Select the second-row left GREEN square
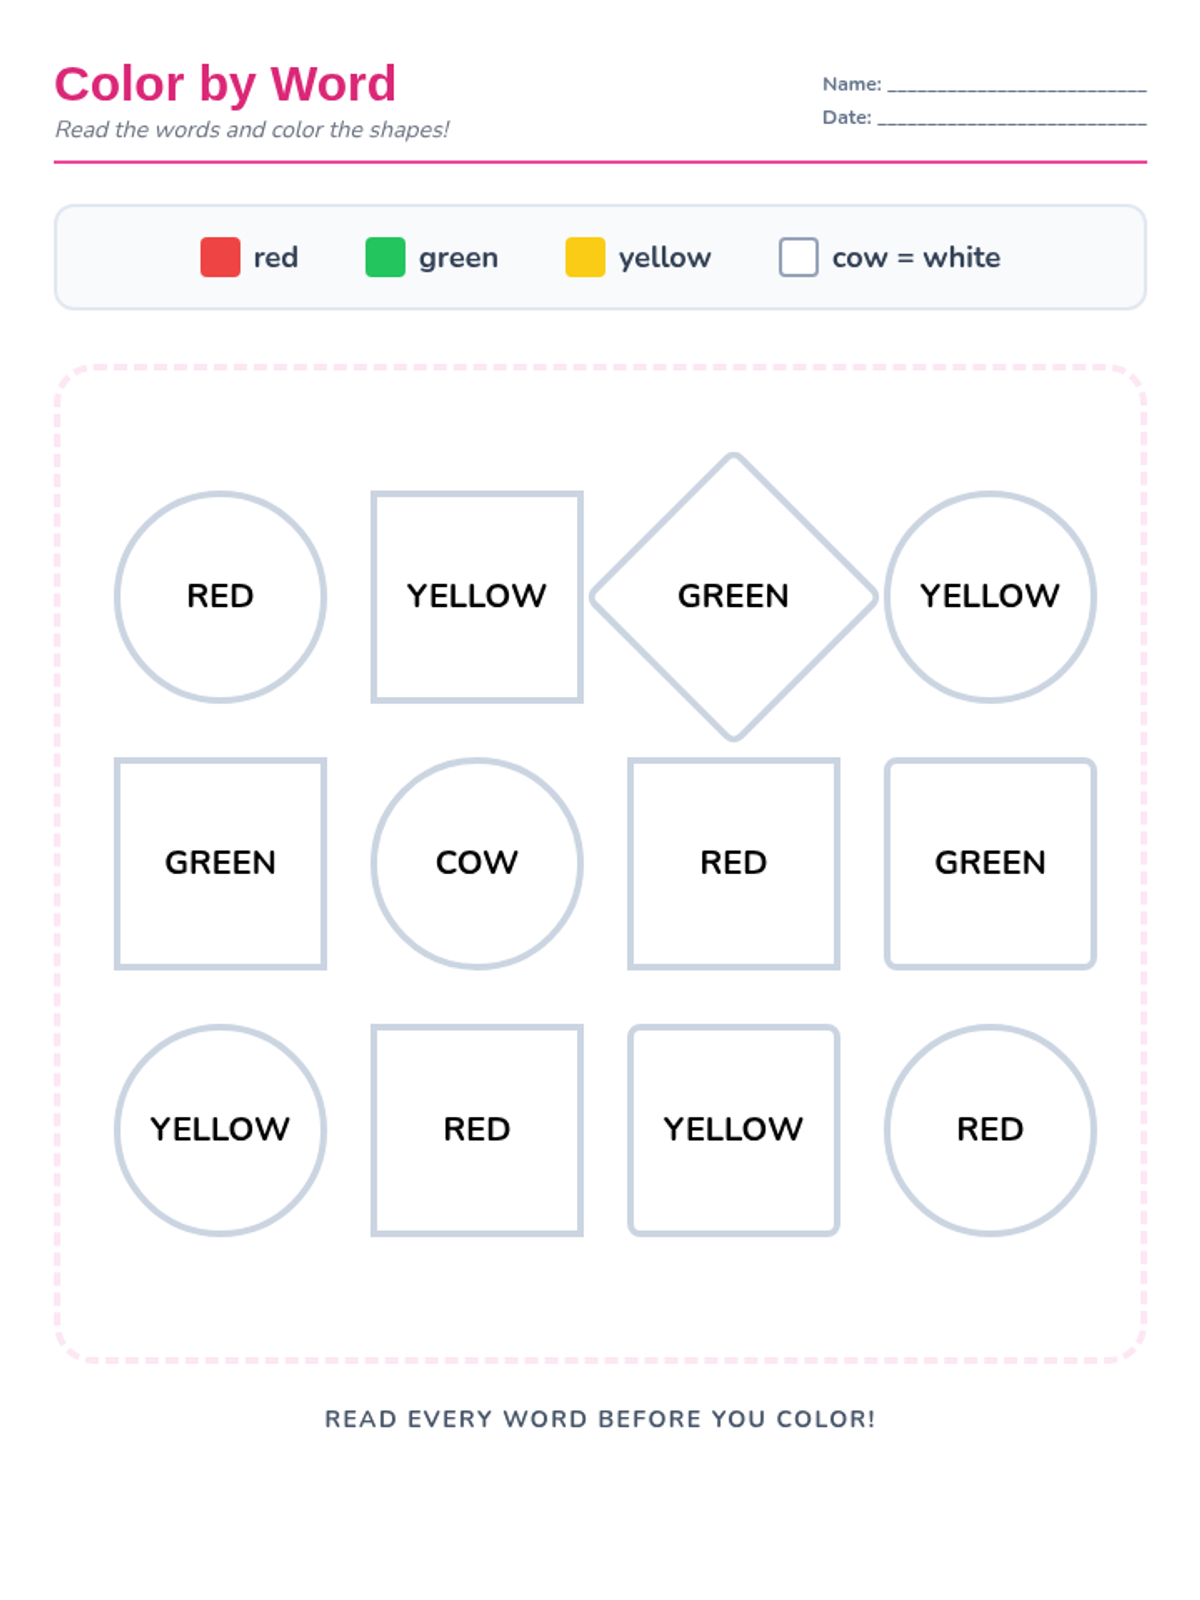Screen dimensions: 1200x1600 pyautogui.click(x=220, y=863)
